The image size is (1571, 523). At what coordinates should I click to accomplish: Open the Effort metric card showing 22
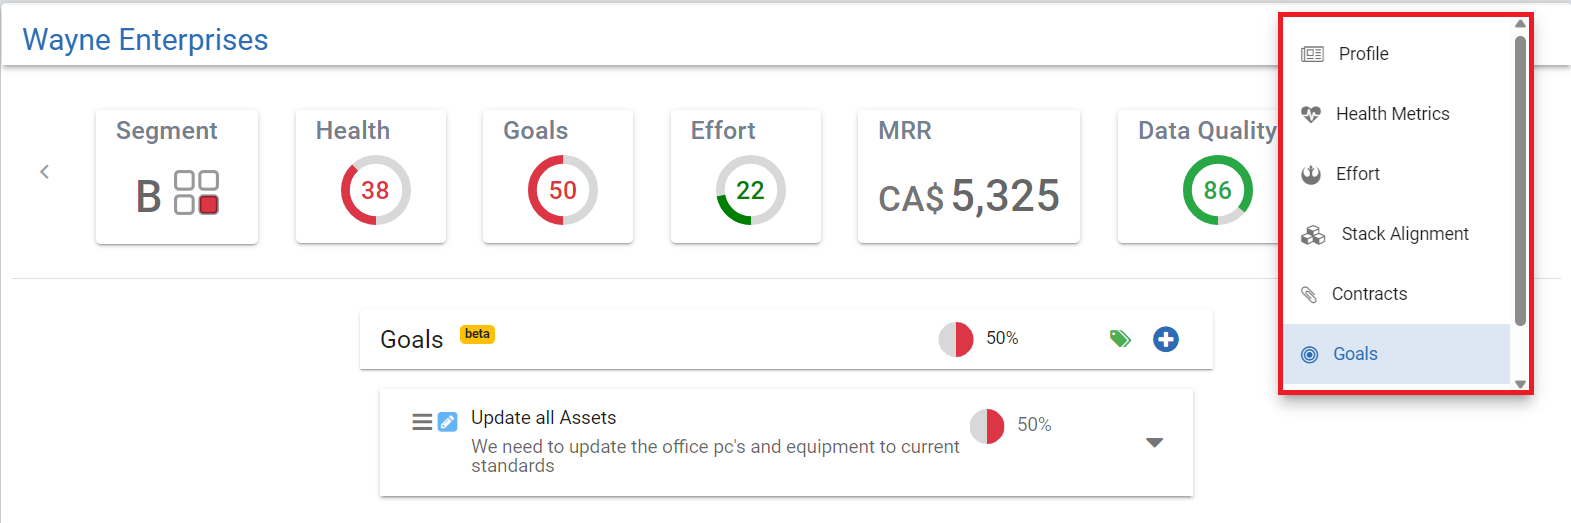click(746, 177)
